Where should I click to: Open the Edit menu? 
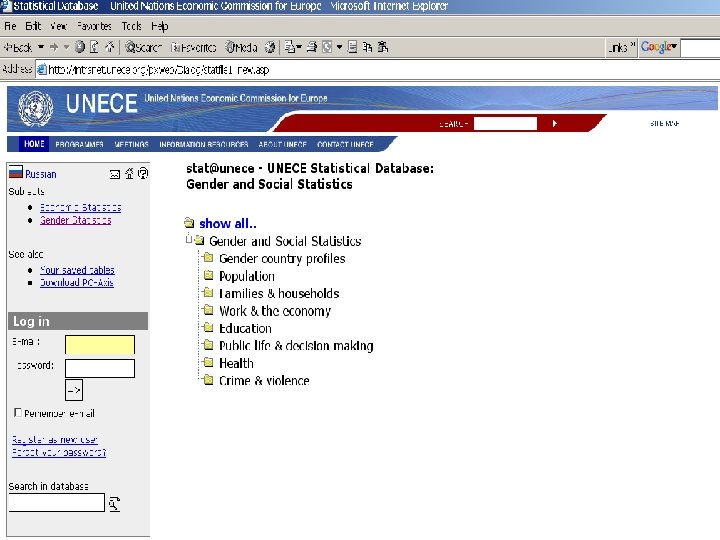pyautogui.click(x=33, y=26)
